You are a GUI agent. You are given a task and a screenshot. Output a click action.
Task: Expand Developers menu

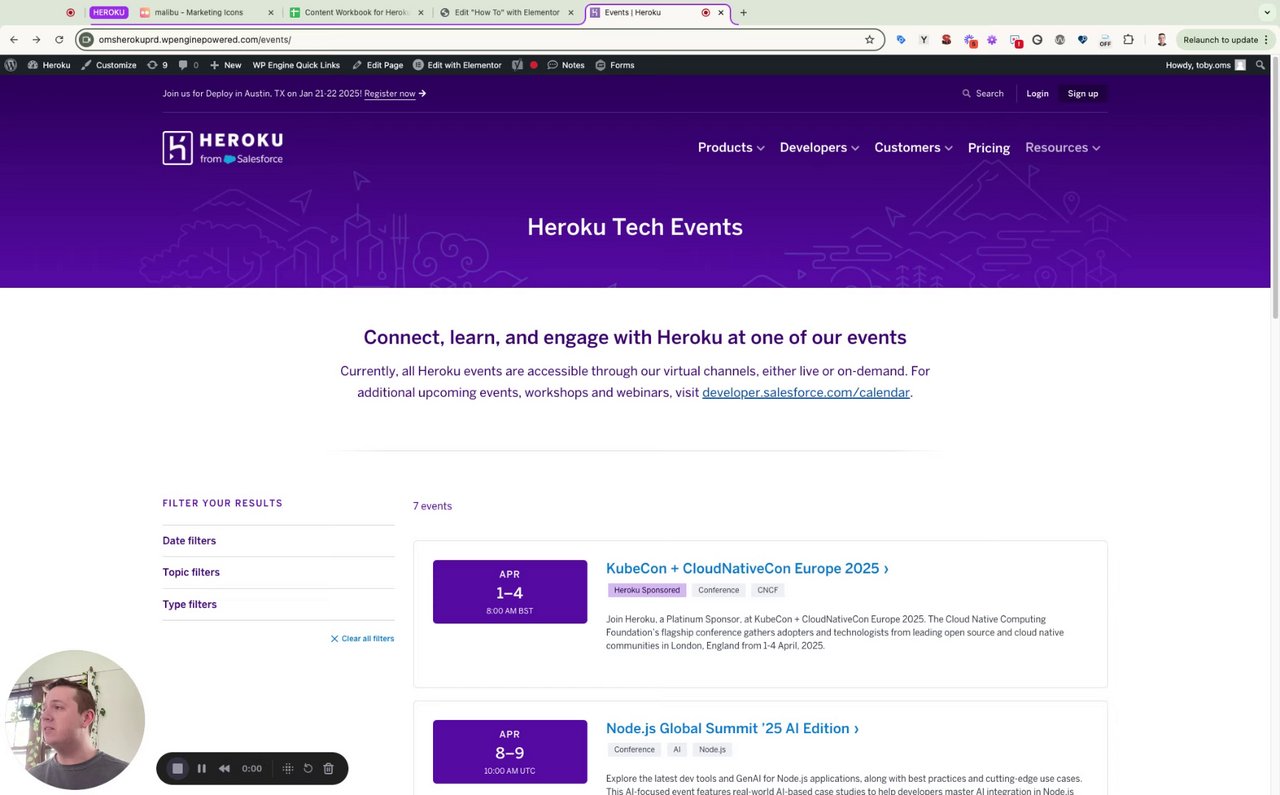(x=819, y=148)
